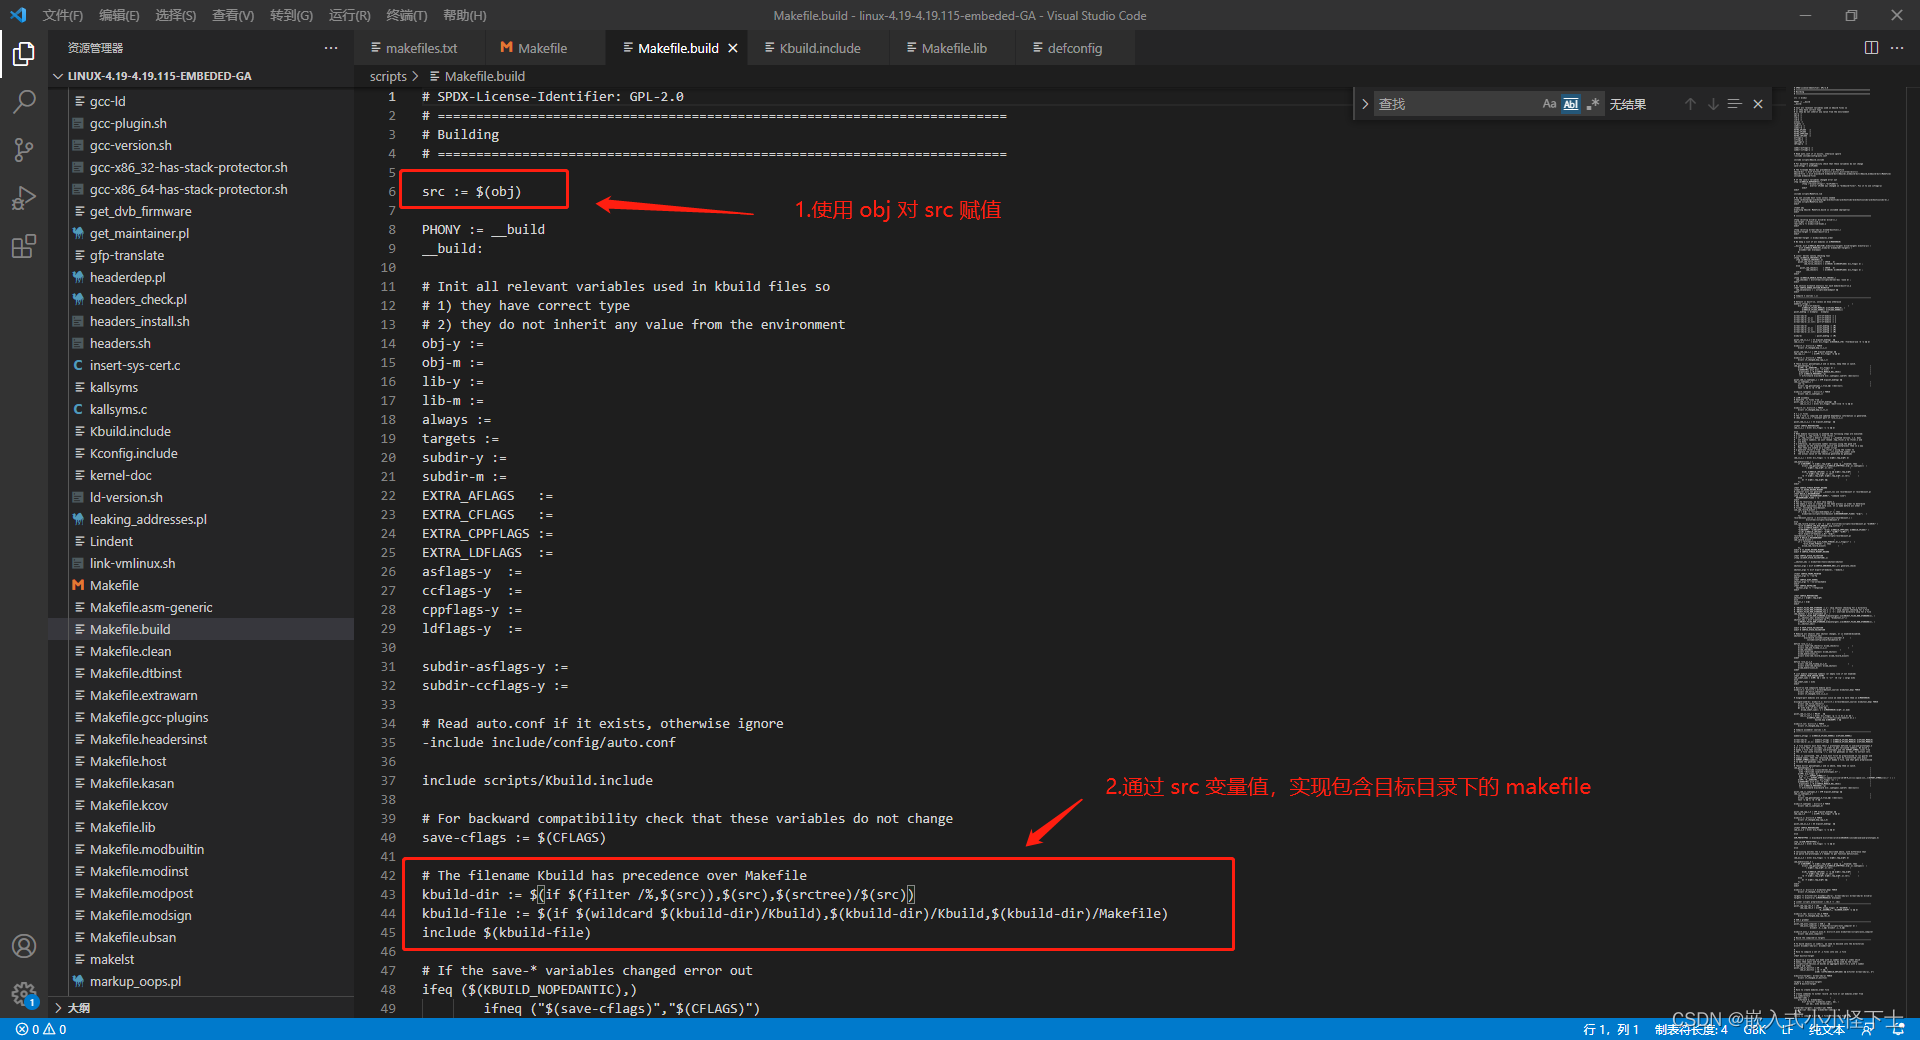Open insert-sys-cert.c in the file tree
Screen dimensions: 1920x1040
pos(135,365)
